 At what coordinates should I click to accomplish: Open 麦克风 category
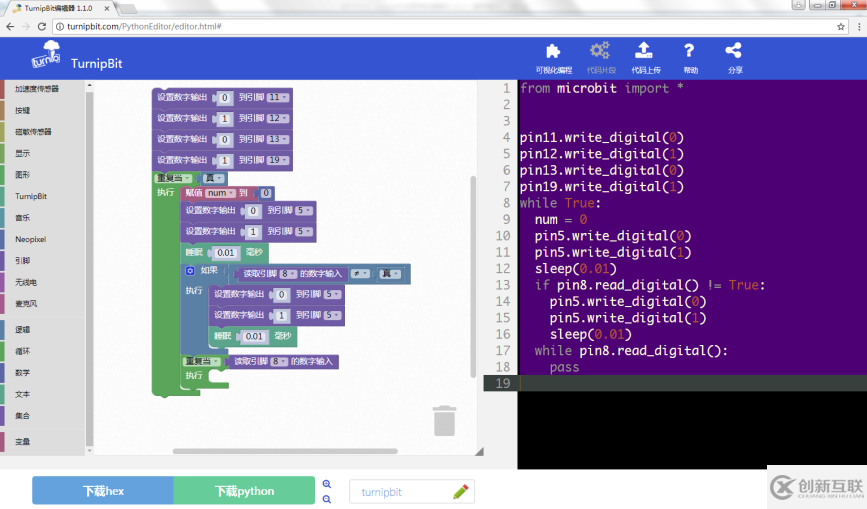(x=26, y=304)
